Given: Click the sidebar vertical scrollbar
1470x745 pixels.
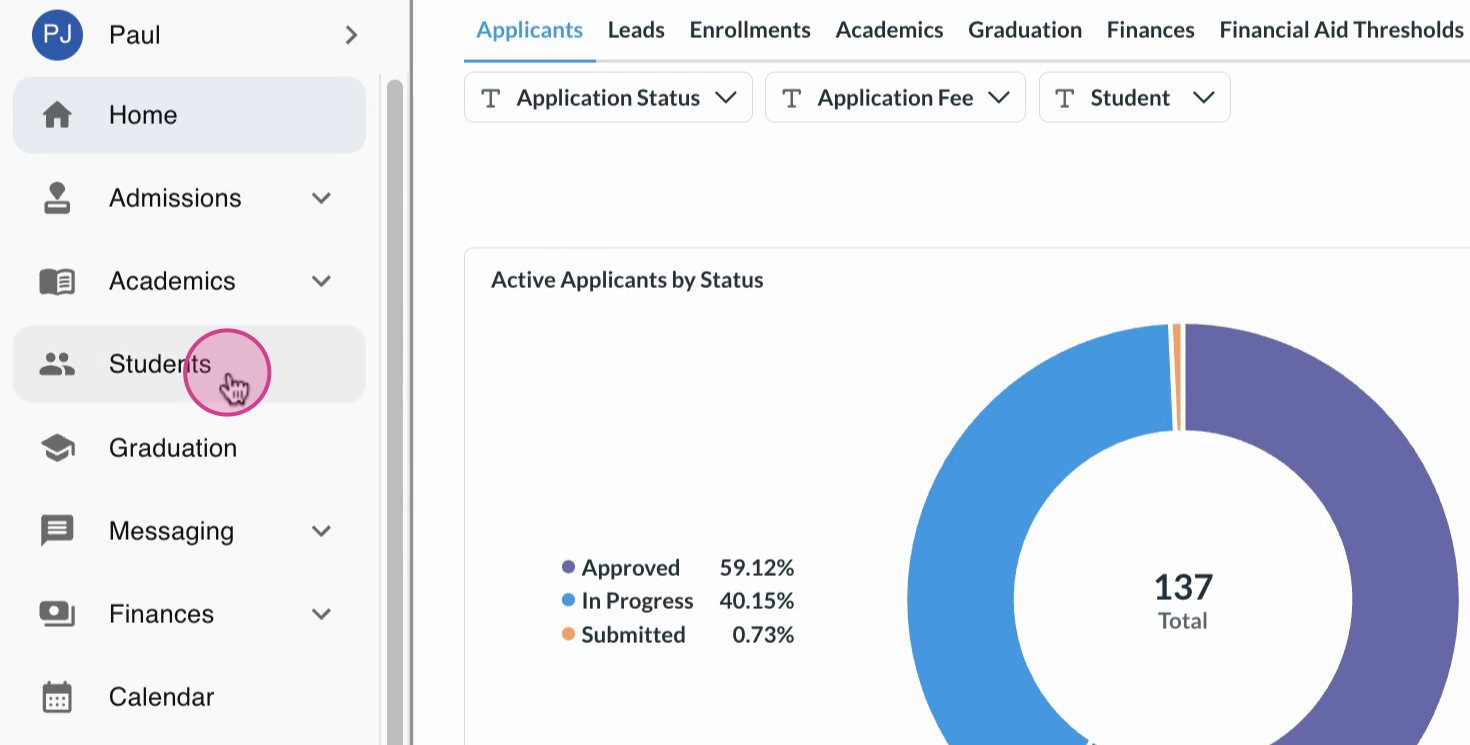Looking at the screenshot, I should point(394,410).
